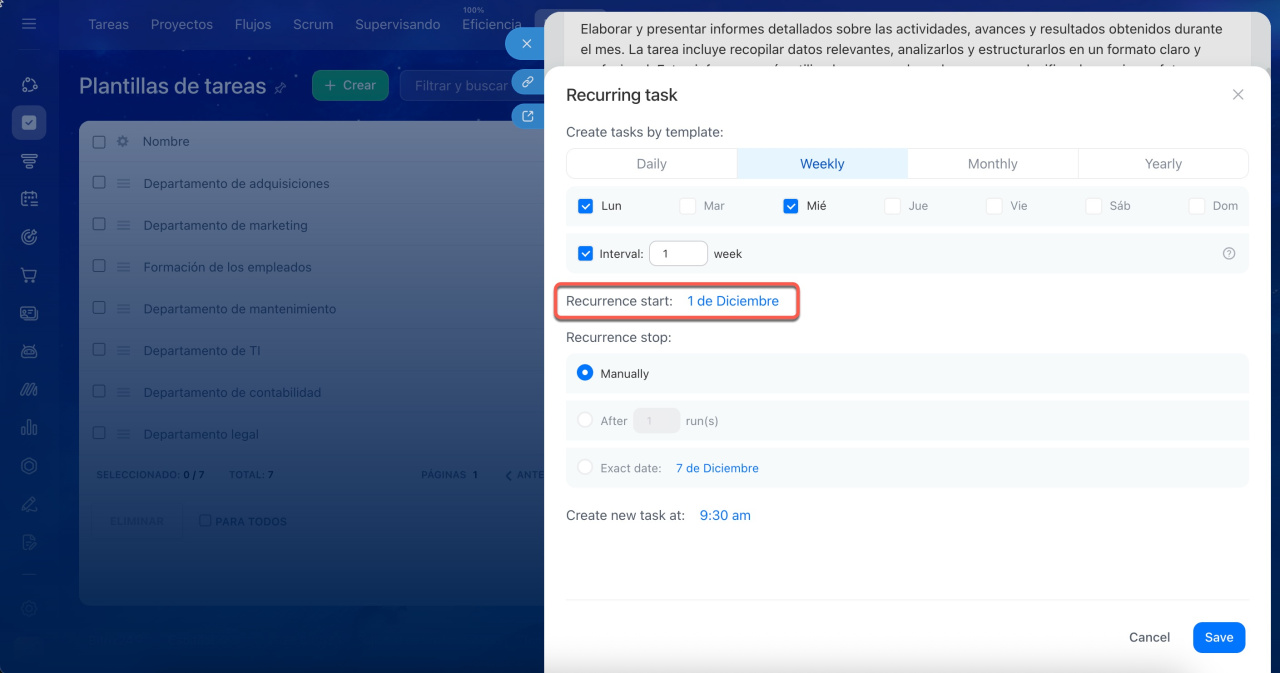Image resolution: width=1280 pixels, height=673 pixels.
Task: Open the Exact date 7 de Diciembre picker
Action: pos(717,468)
